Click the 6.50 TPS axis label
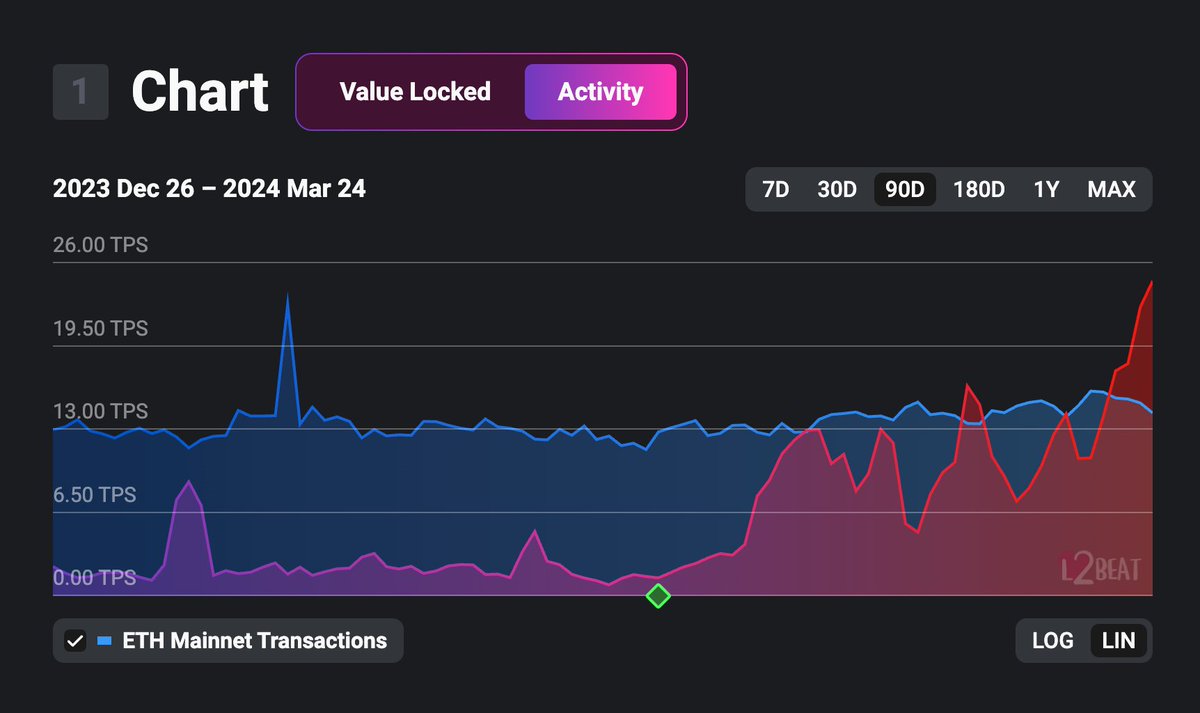 (93, 495)
